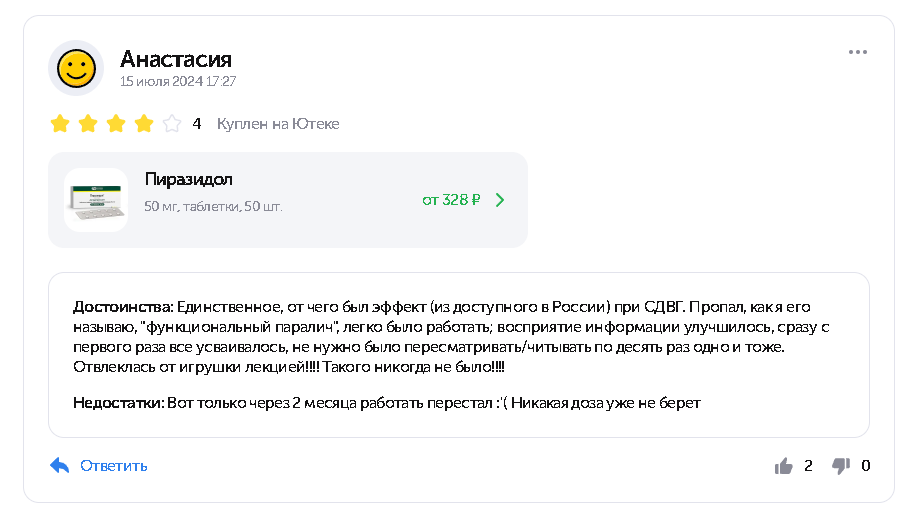Screen dimensions: 907x507
Task: Click the yellow smiley avatar icon
Action: coord(76,68)
